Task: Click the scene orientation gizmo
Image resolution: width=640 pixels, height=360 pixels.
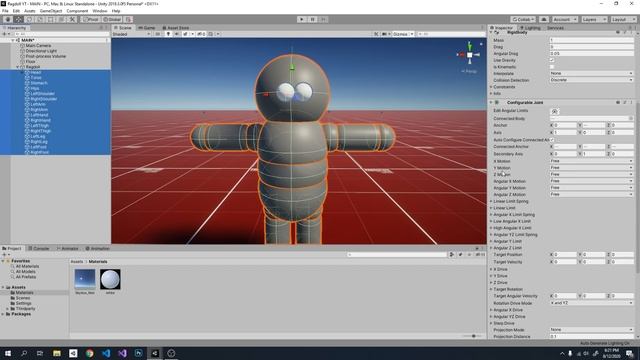Action: point(469,54)
